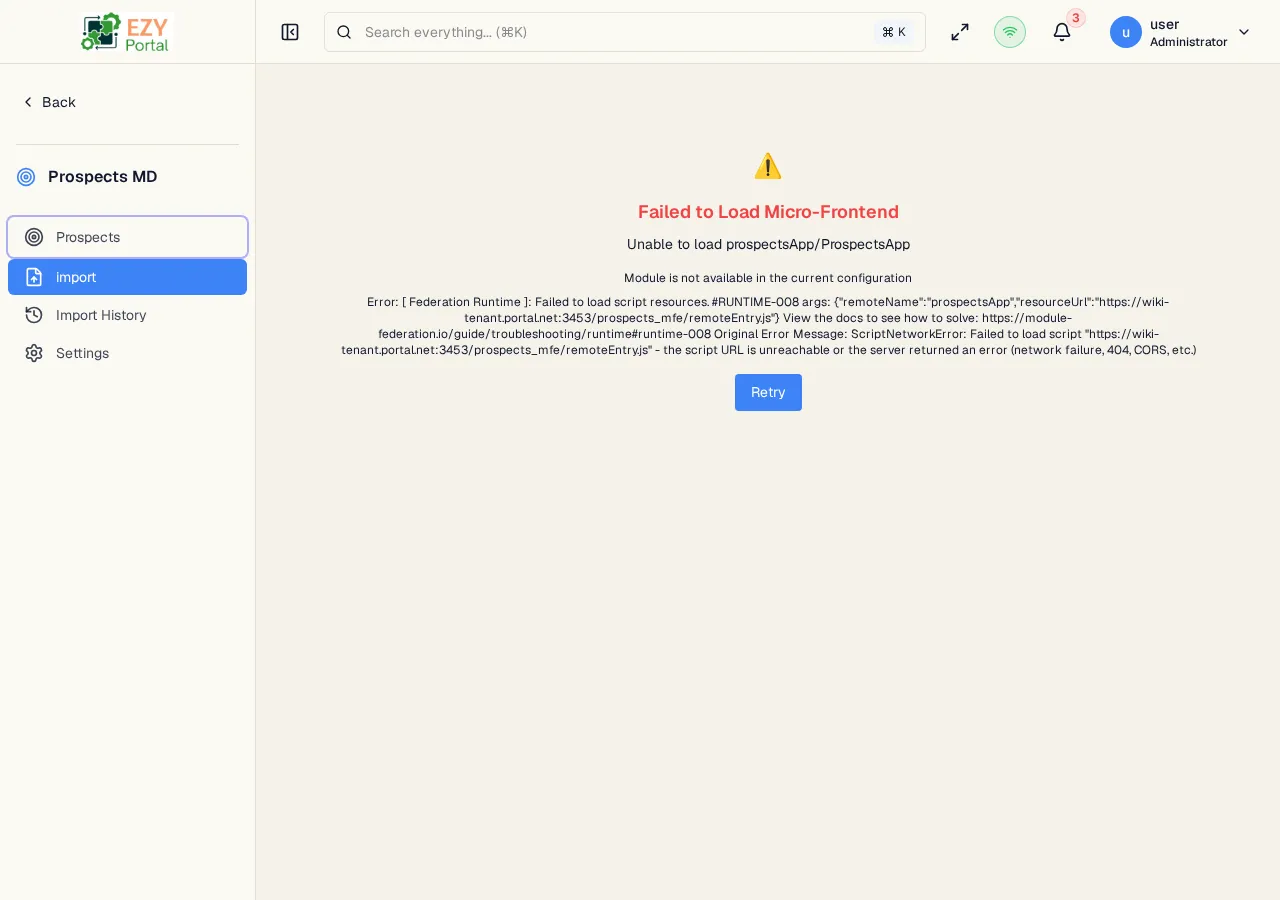Select the Prospects MD heading

pyautogui.click(x=103, y=176)
